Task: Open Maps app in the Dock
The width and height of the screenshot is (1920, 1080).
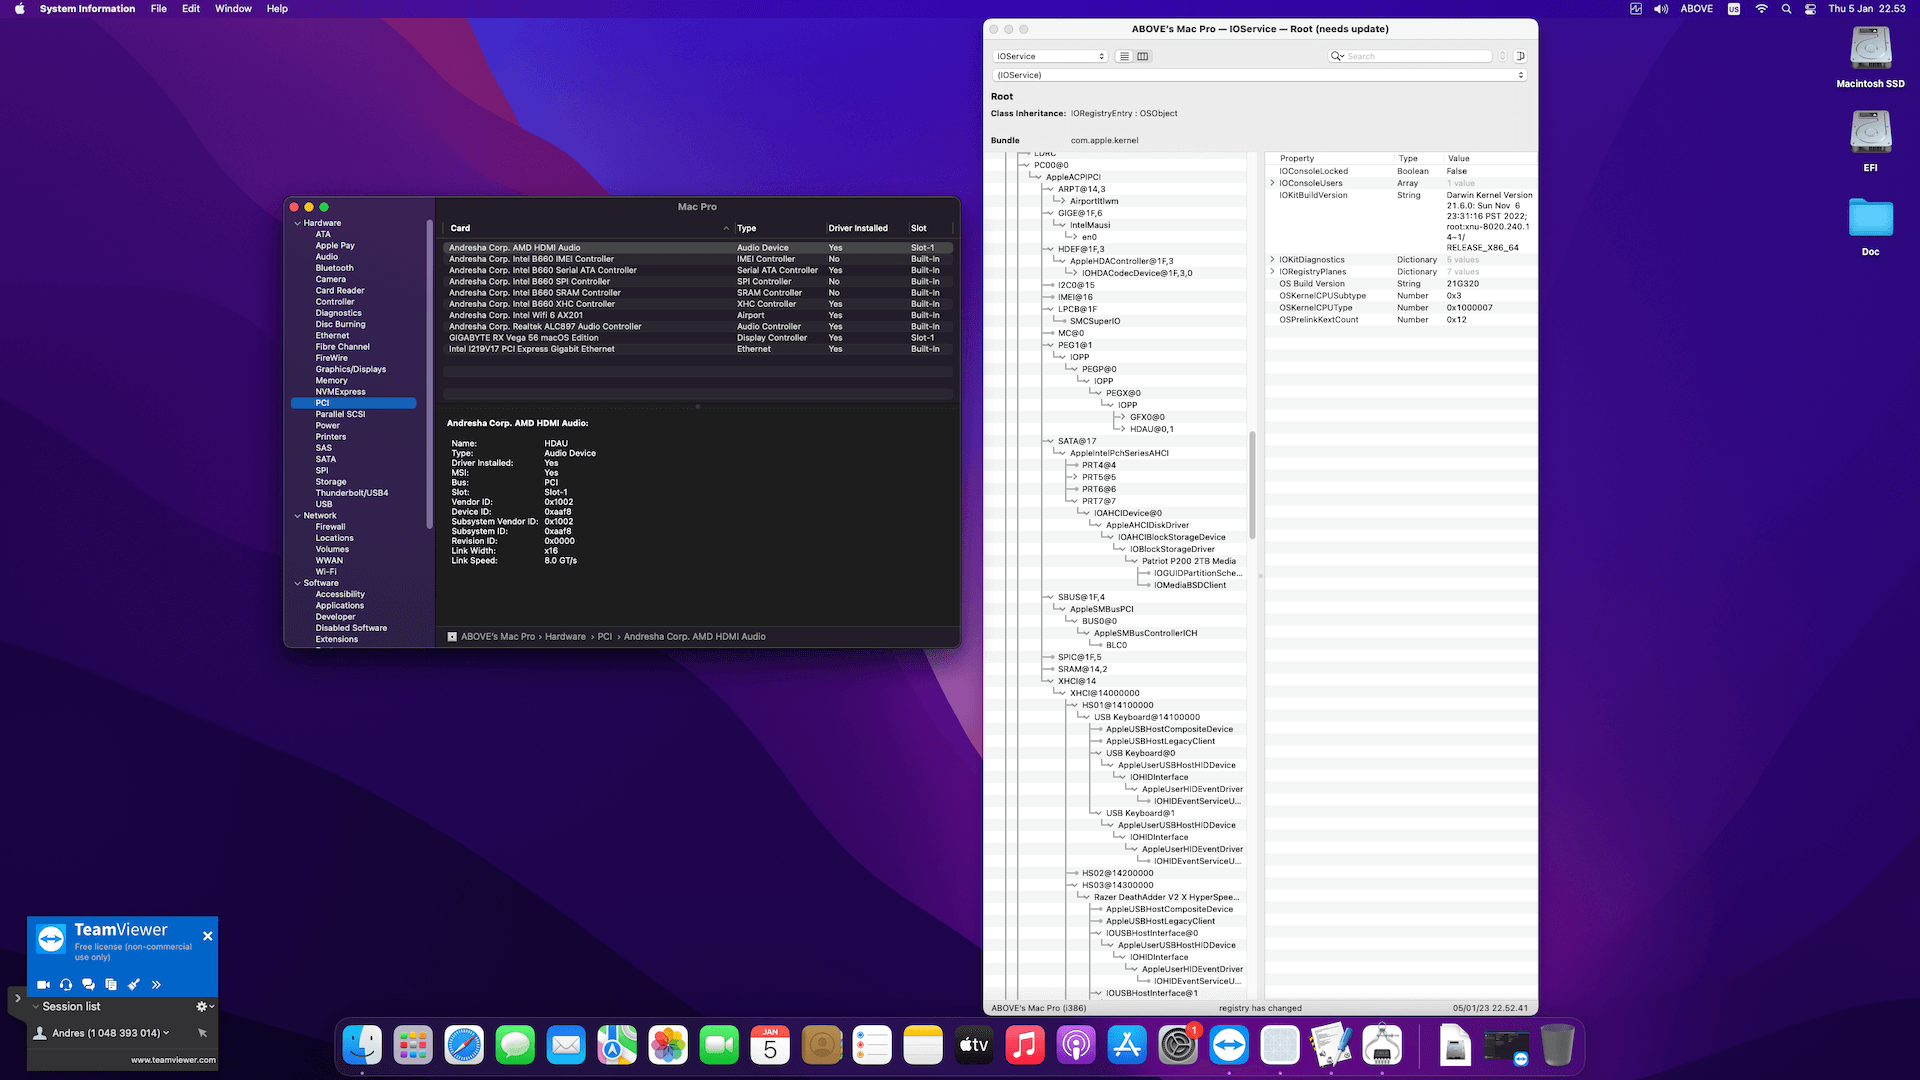Action: (617, 1046)
